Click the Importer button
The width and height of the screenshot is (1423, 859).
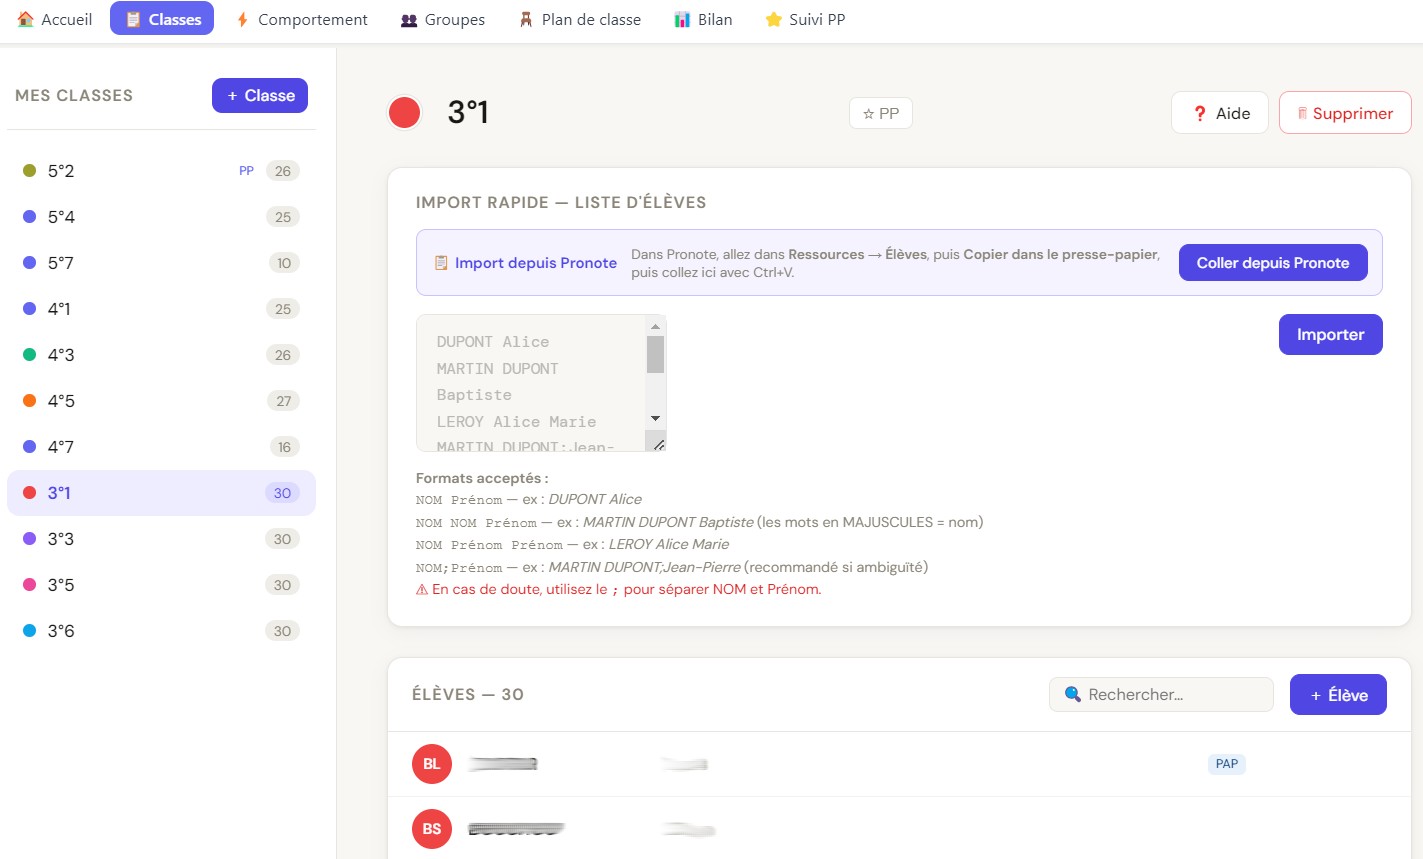pyautogui.click(x=1330, y=335)
